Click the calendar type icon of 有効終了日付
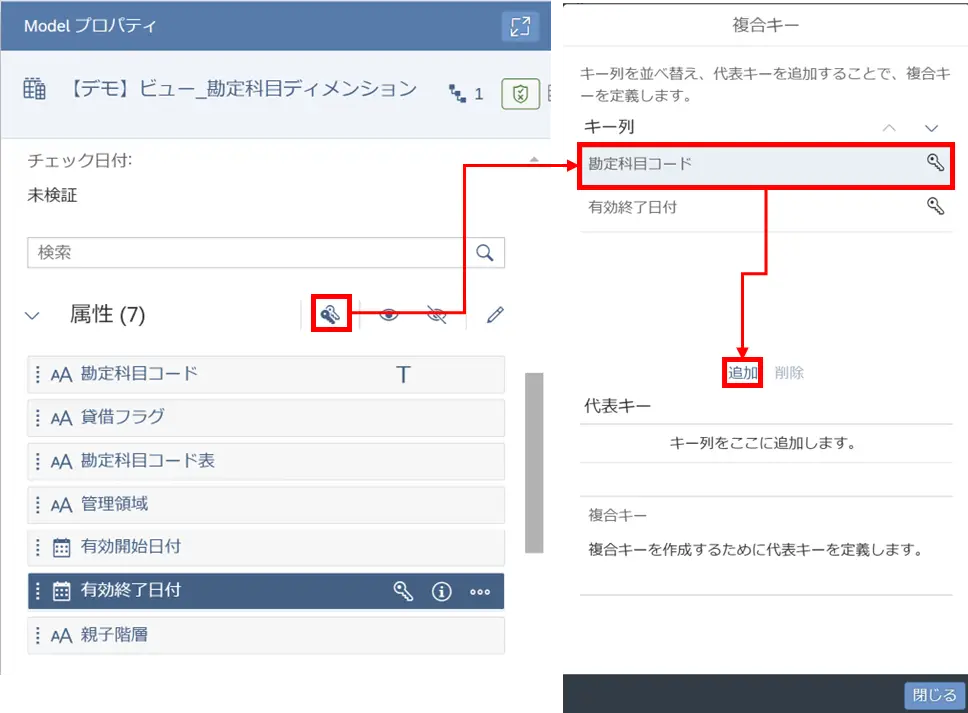The width and height of the screenshot is (968, 713). [61, 591]
